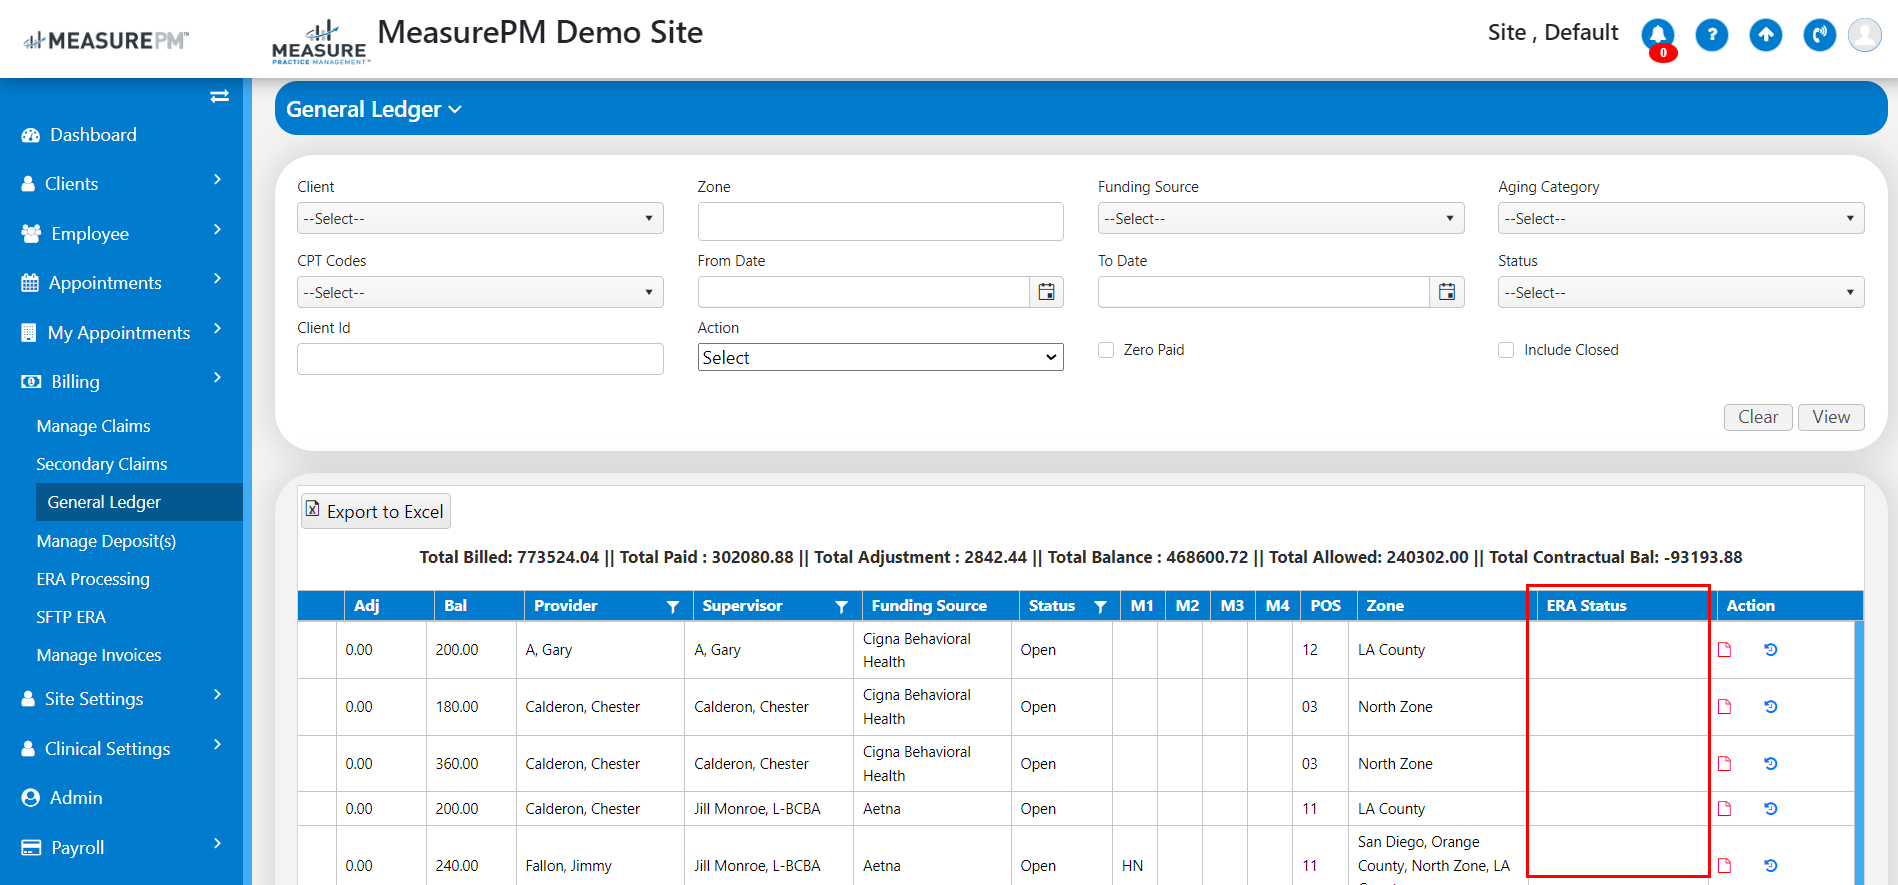Filter the Provider column
This screenshot has width=1898, height=885.
point(673,606)
